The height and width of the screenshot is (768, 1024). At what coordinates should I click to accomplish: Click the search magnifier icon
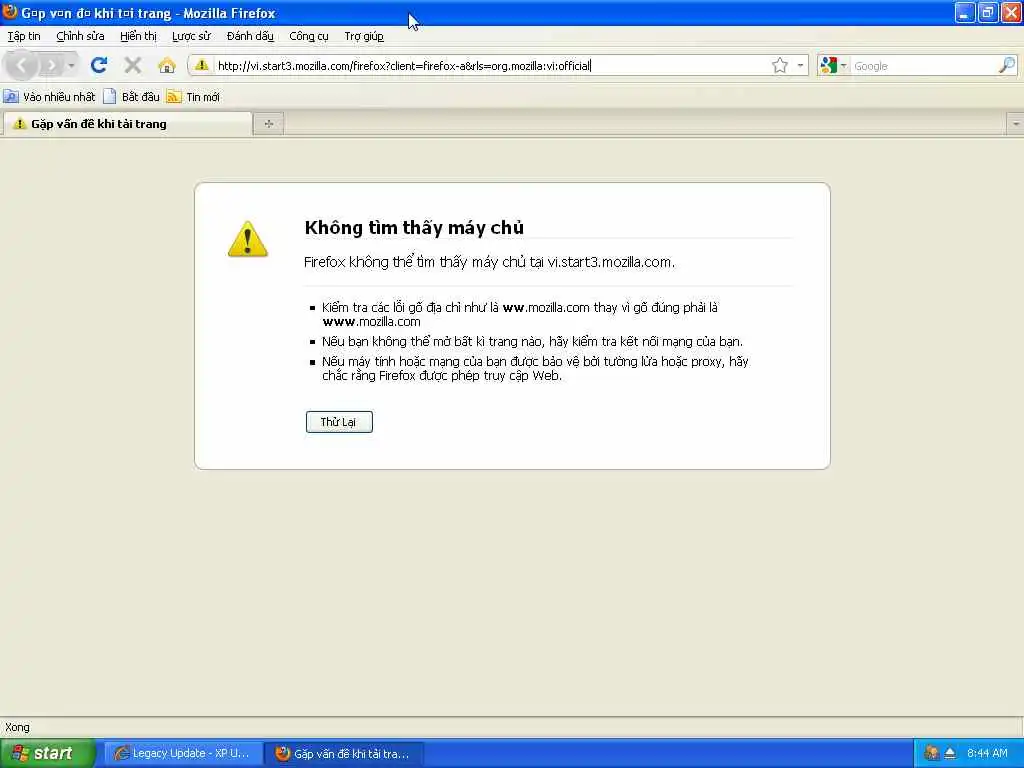point(1007,65)
